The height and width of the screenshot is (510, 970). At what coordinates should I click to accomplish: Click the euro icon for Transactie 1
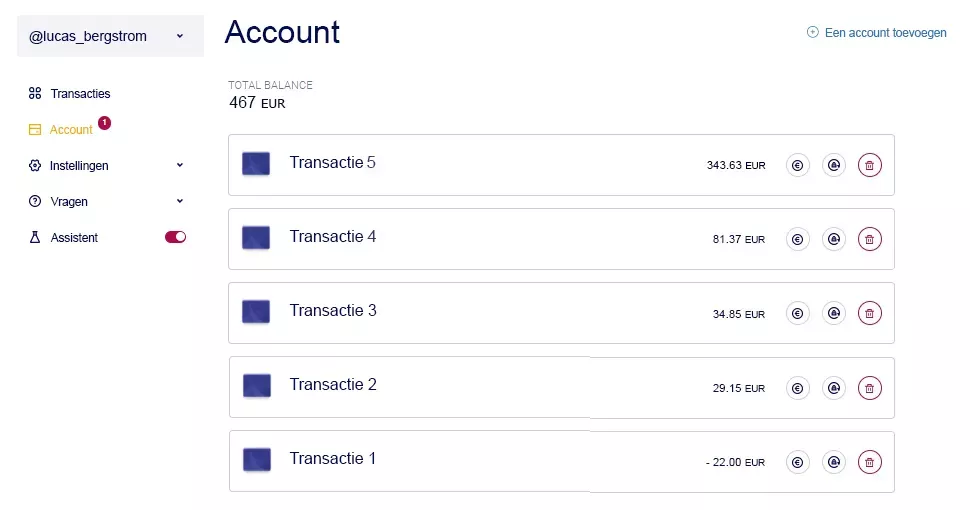point(797,462)
